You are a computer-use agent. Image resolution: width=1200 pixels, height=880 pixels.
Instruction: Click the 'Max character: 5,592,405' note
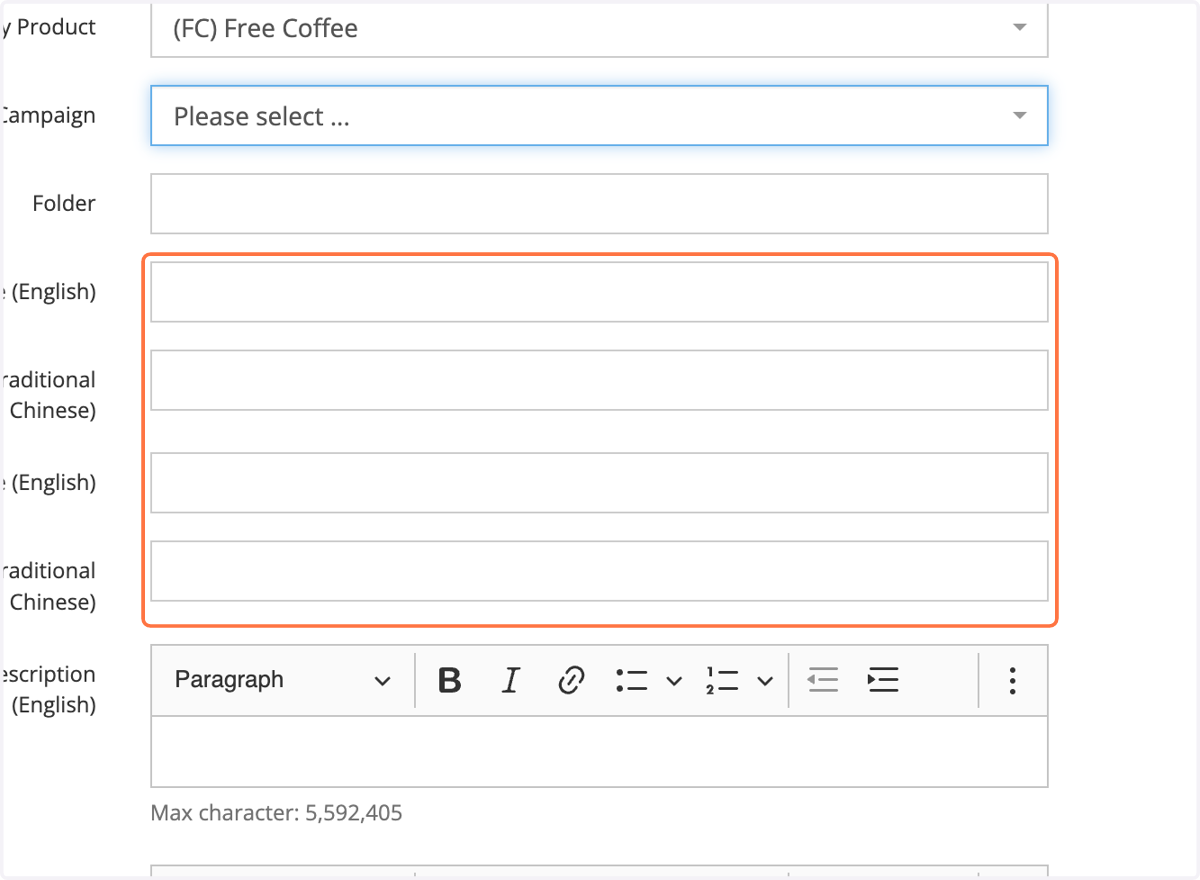tap(276, 813)
